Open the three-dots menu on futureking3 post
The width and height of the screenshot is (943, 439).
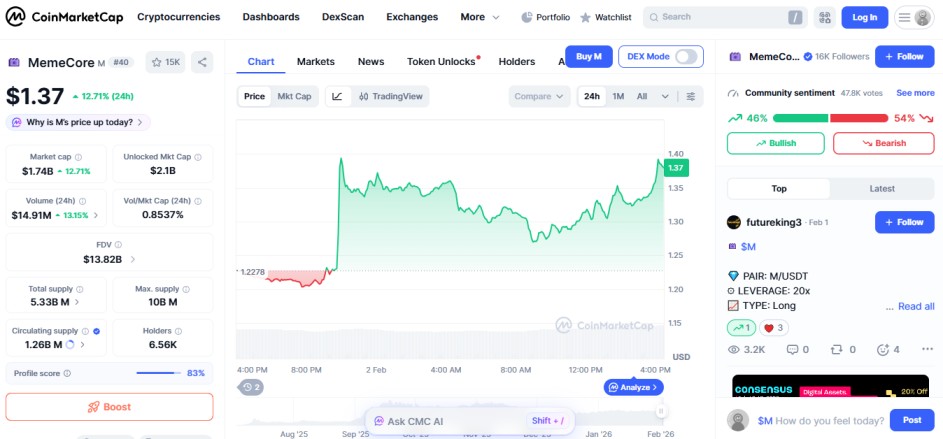pyautogui.click(x=927, y=349)
